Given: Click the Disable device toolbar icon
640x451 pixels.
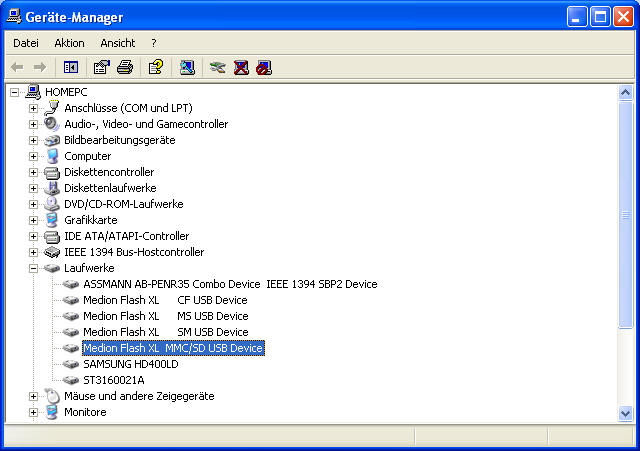Looking at the screenshot, I should click(264, 67).
